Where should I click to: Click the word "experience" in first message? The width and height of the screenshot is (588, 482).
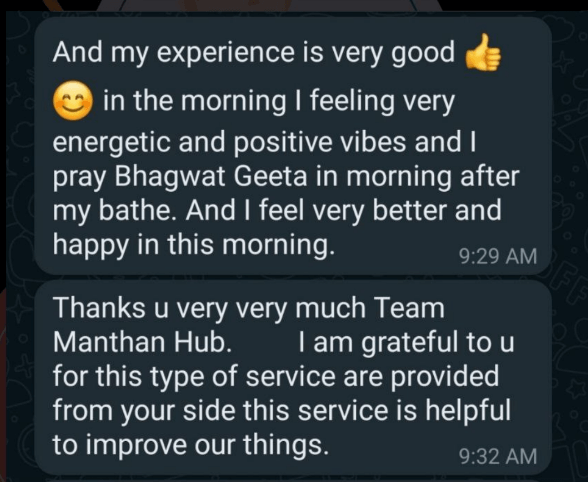(x=225, y=53)
